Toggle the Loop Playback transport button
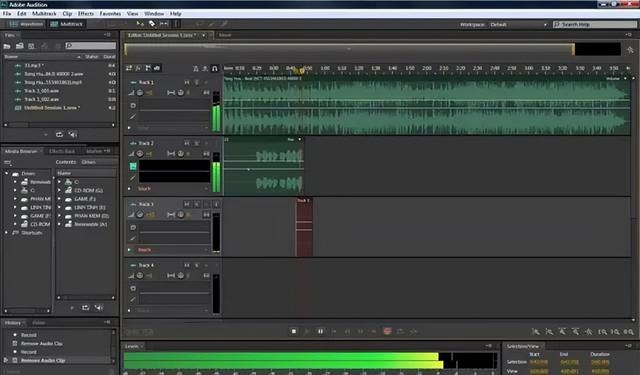This screenshot has height=375, width=640. (400, 331)
